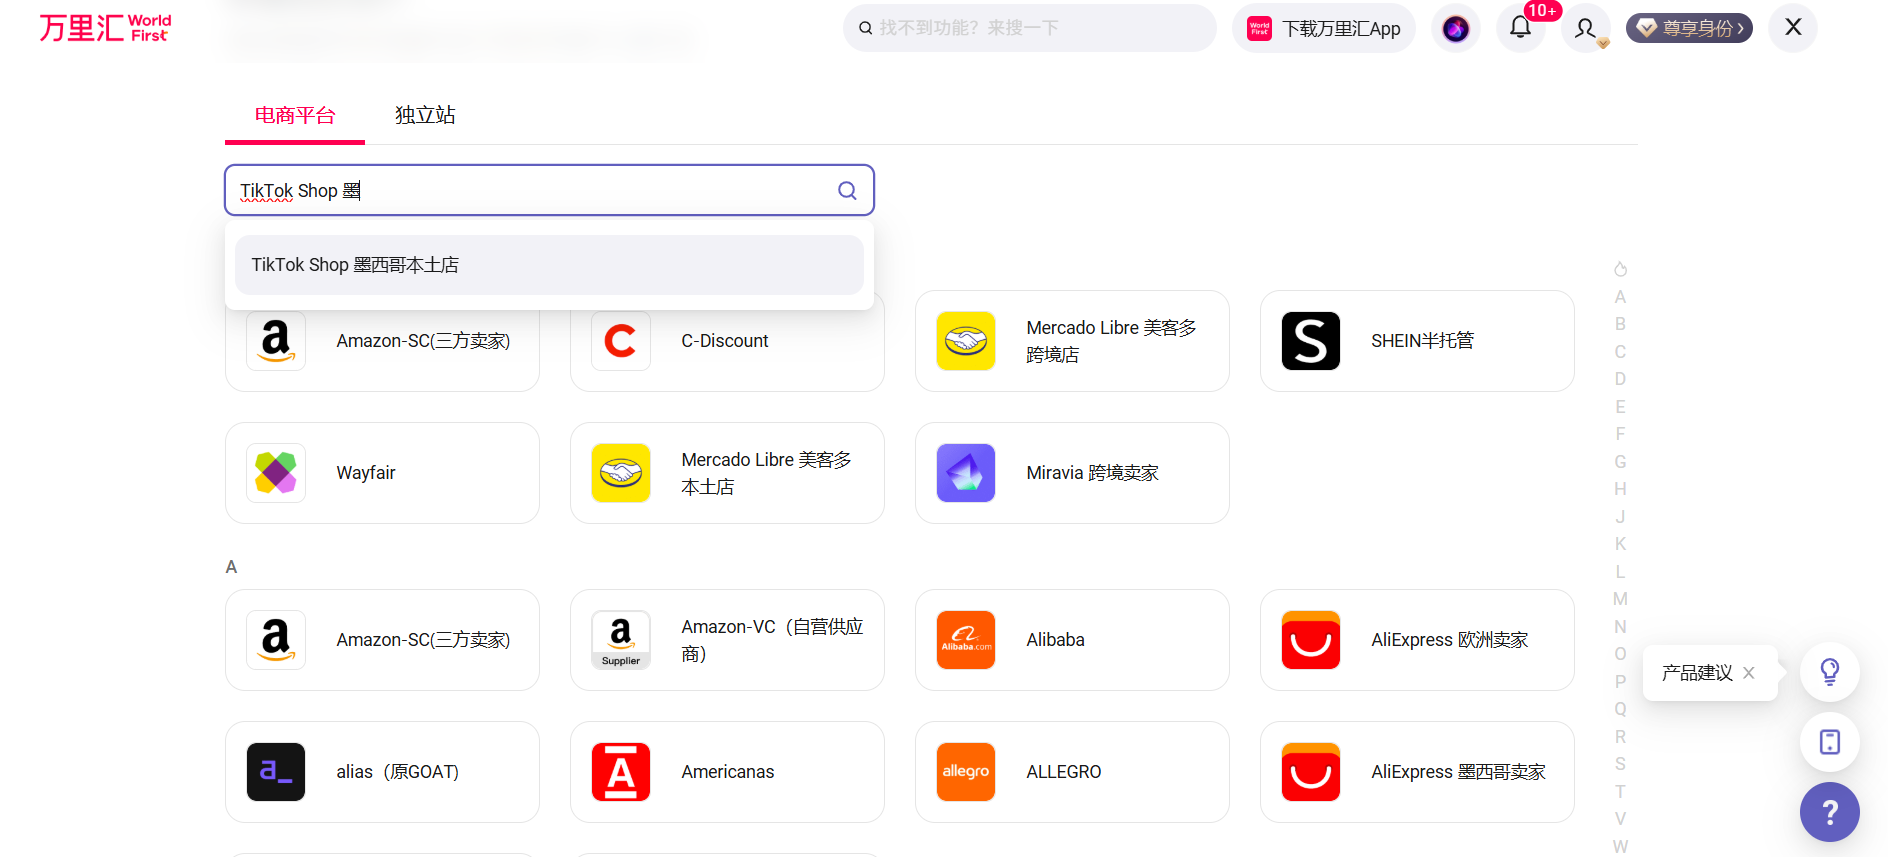Viewport: 1888px width, 857px height.
Task: Click the C-Discount logo icon
Action: (x=621, y=341)
